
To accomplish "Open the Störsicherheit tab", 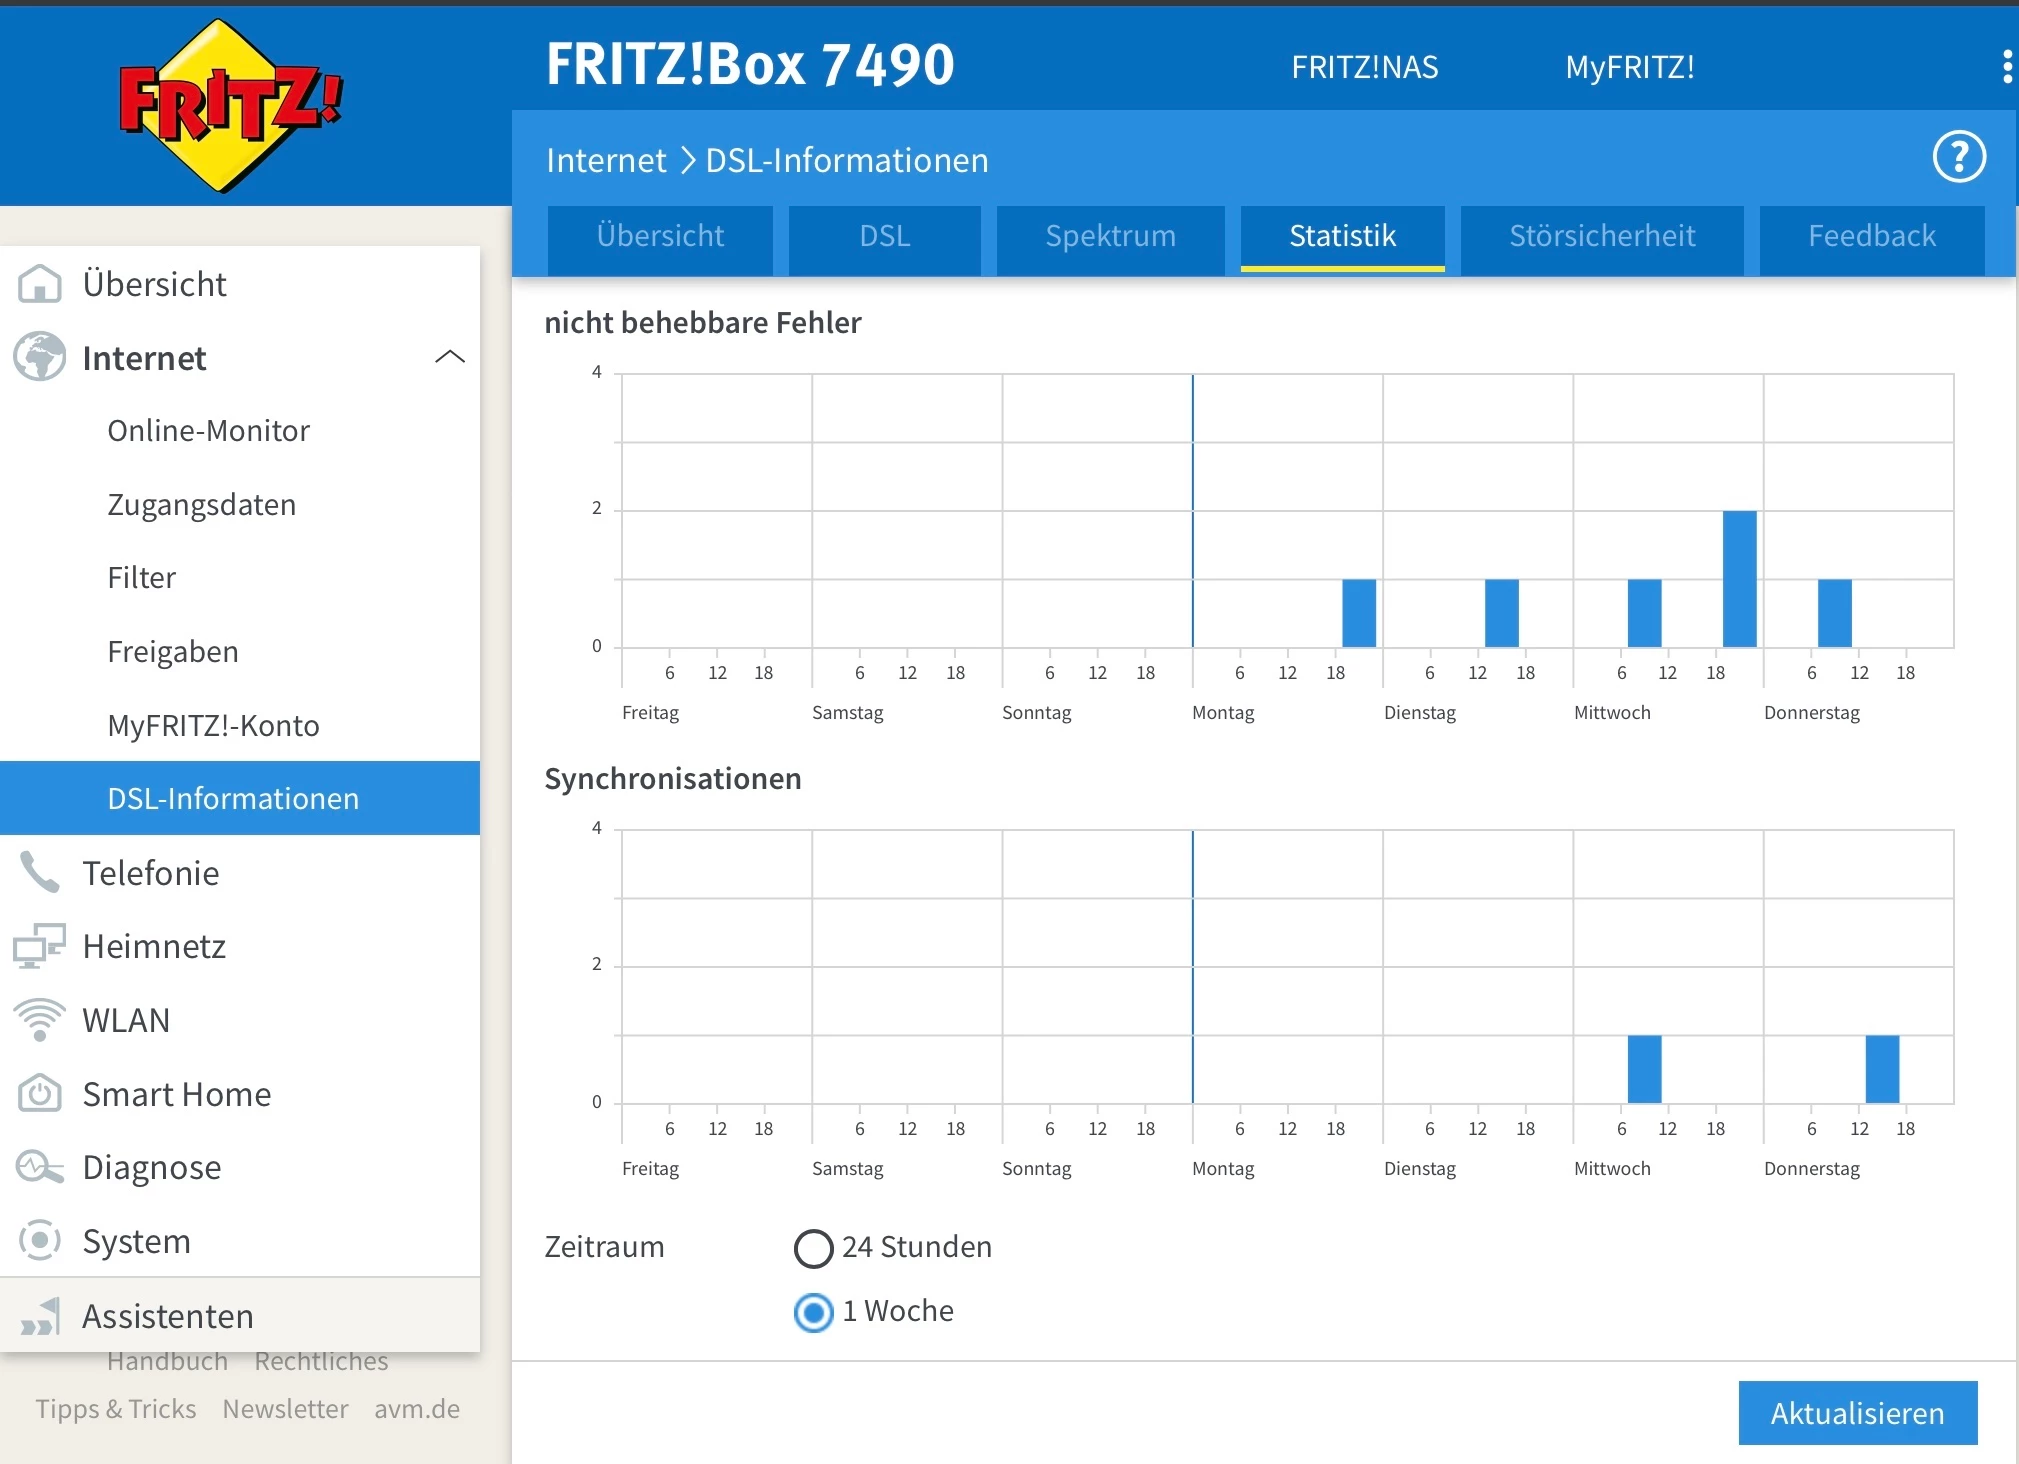I will point(1601,236).
